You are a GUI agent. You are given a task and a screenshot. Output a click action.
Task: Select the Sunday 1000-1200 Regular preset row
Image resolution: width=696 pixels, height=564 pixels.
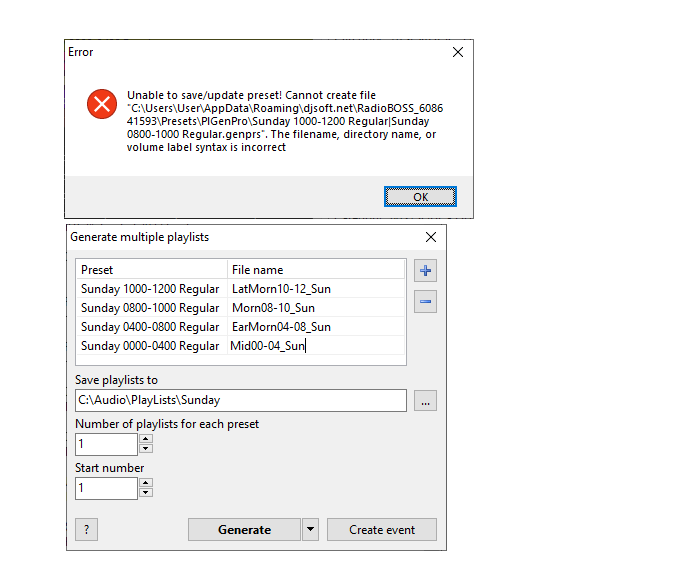tap(150, 289)
